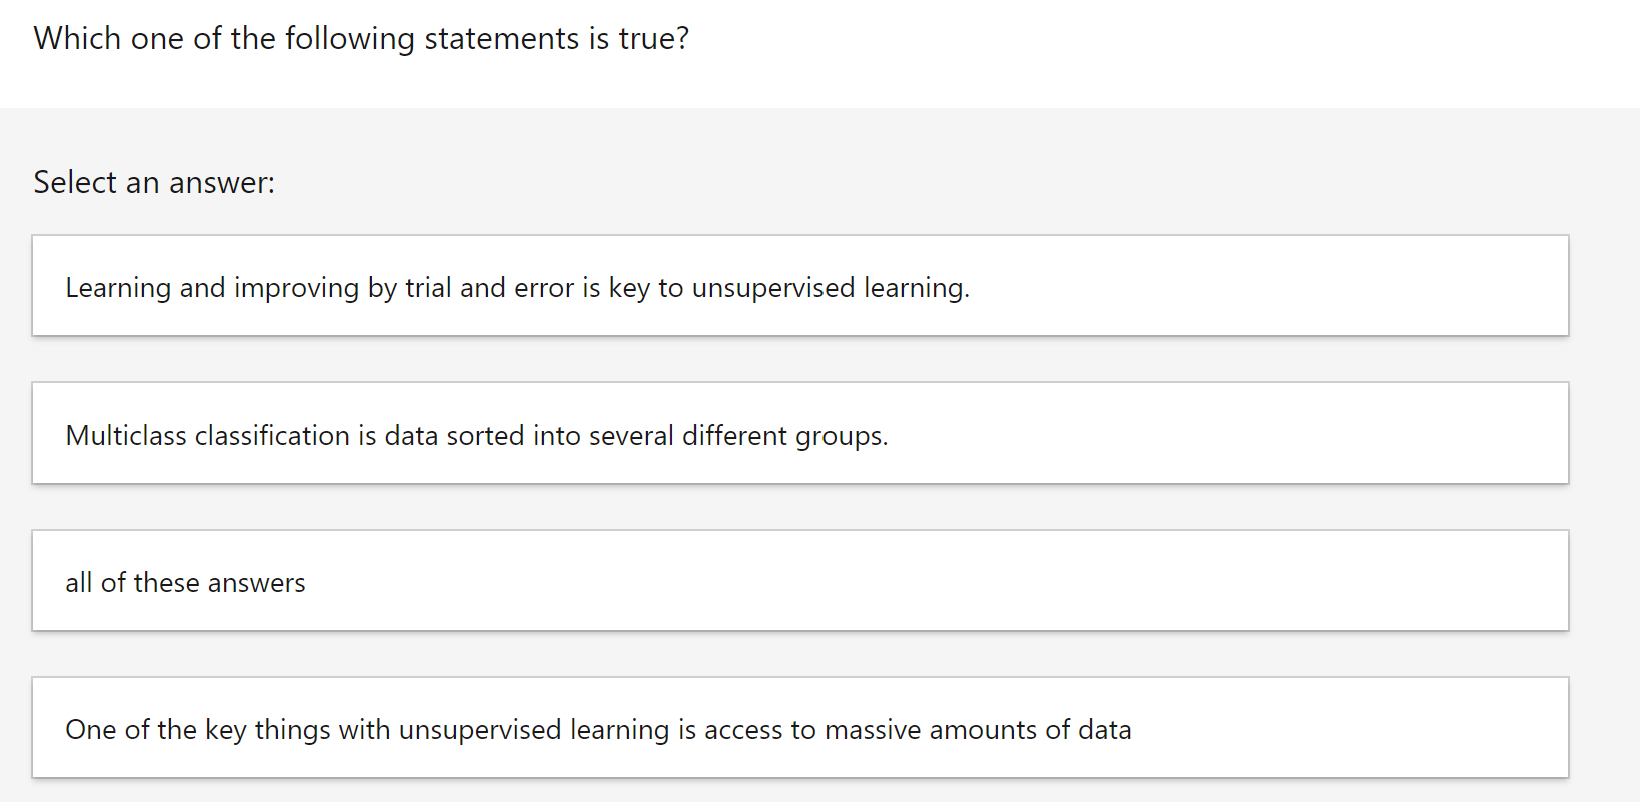Click the 'Select an answer:' label
Screen dimensions: 1640x802
coord(153,182)
